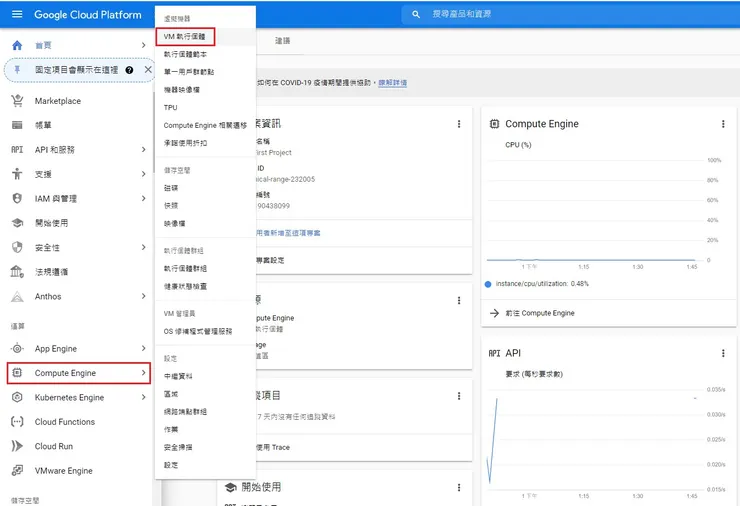Select TPU in the submenu

tap(205, 108)
